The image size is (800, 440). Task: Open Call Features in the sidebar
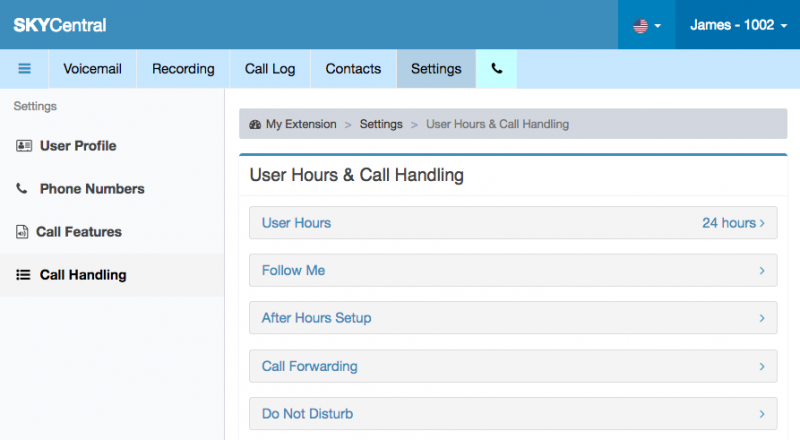pos(79,232)
